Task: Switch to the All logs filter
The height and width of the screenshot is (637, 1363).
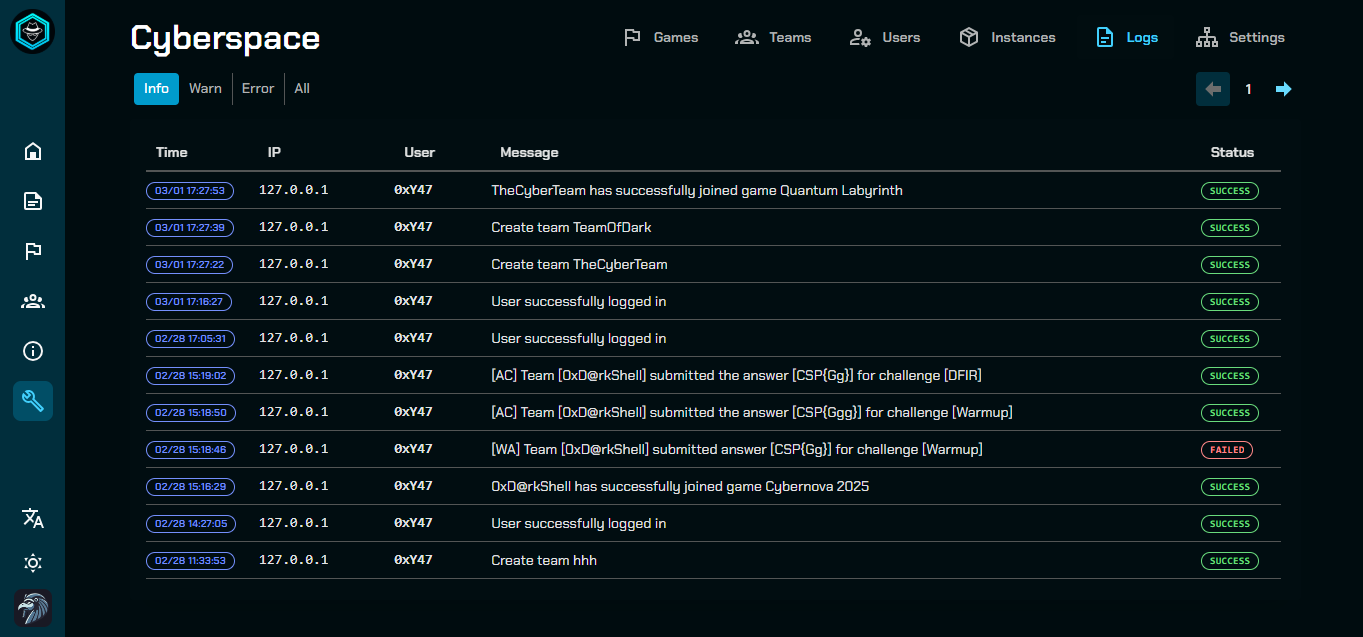Action: [301, 88]
